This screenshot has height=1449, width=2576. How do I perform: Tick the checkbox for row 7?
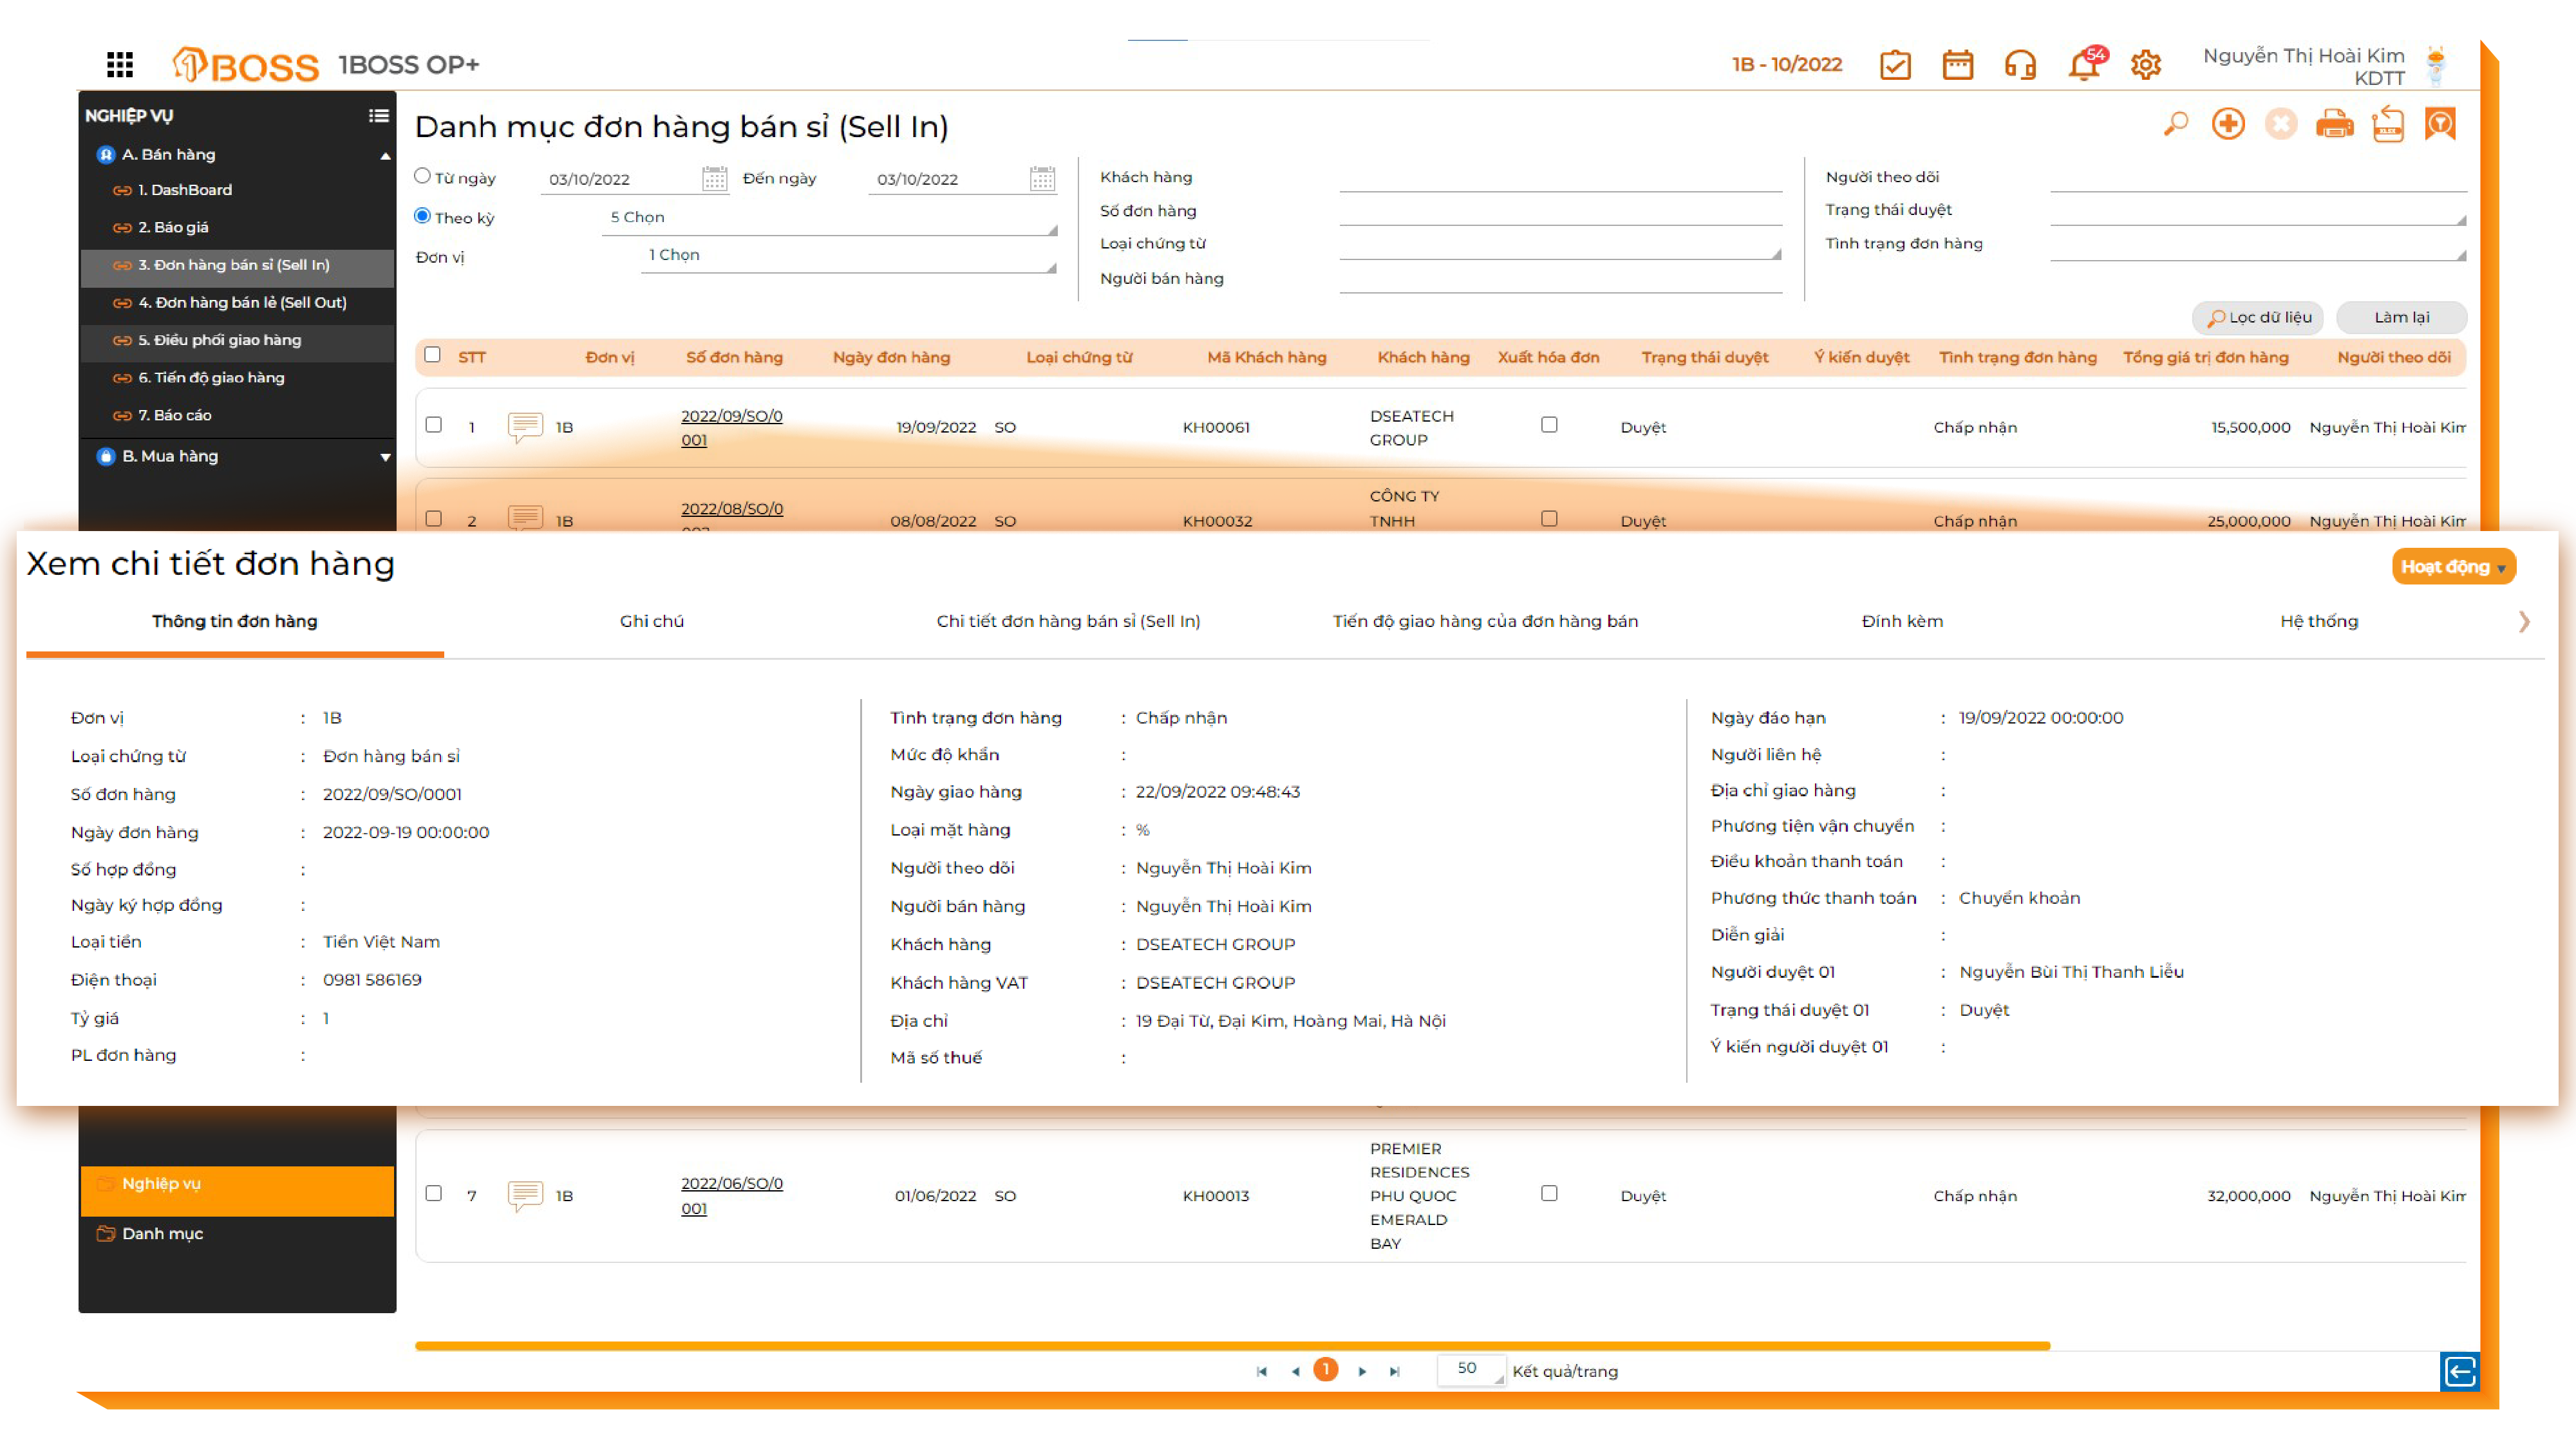tap(433, 1194)
